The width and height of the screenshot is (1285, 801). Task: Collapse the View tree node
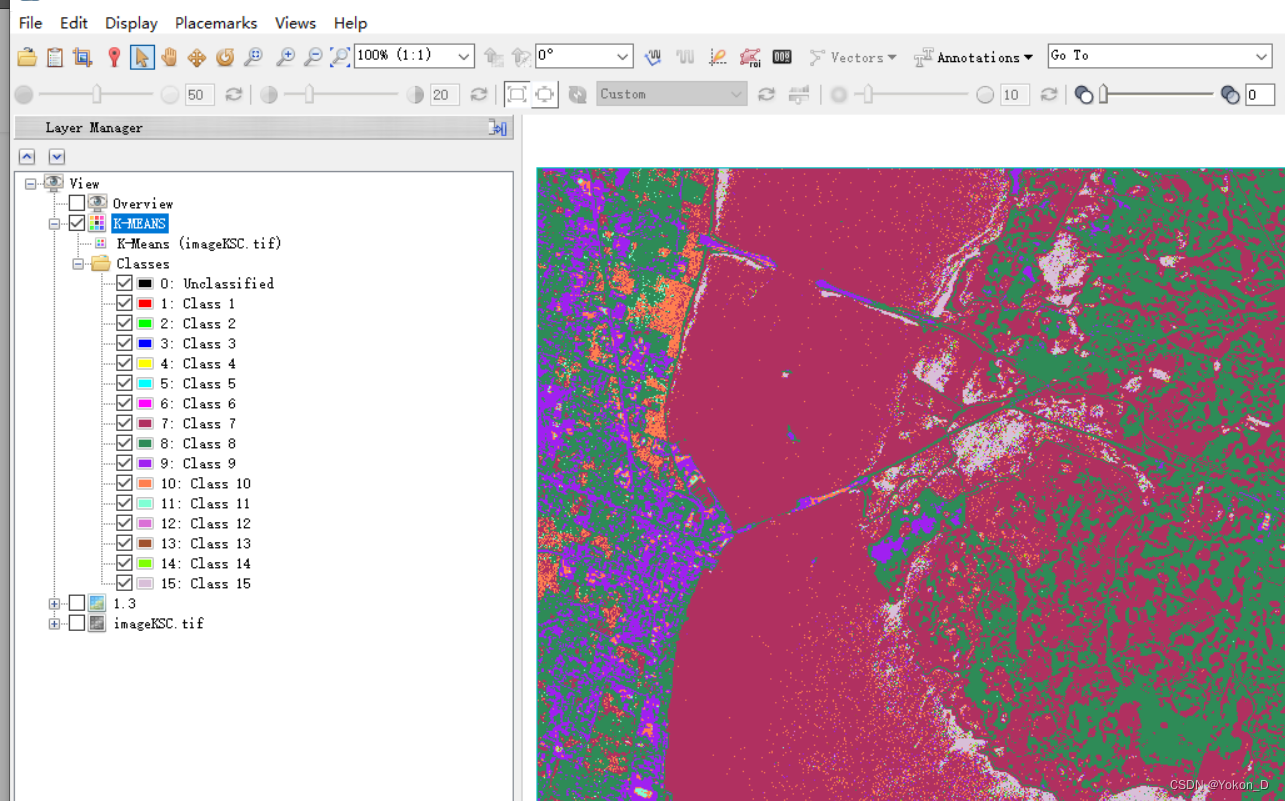tap(30, 184)
